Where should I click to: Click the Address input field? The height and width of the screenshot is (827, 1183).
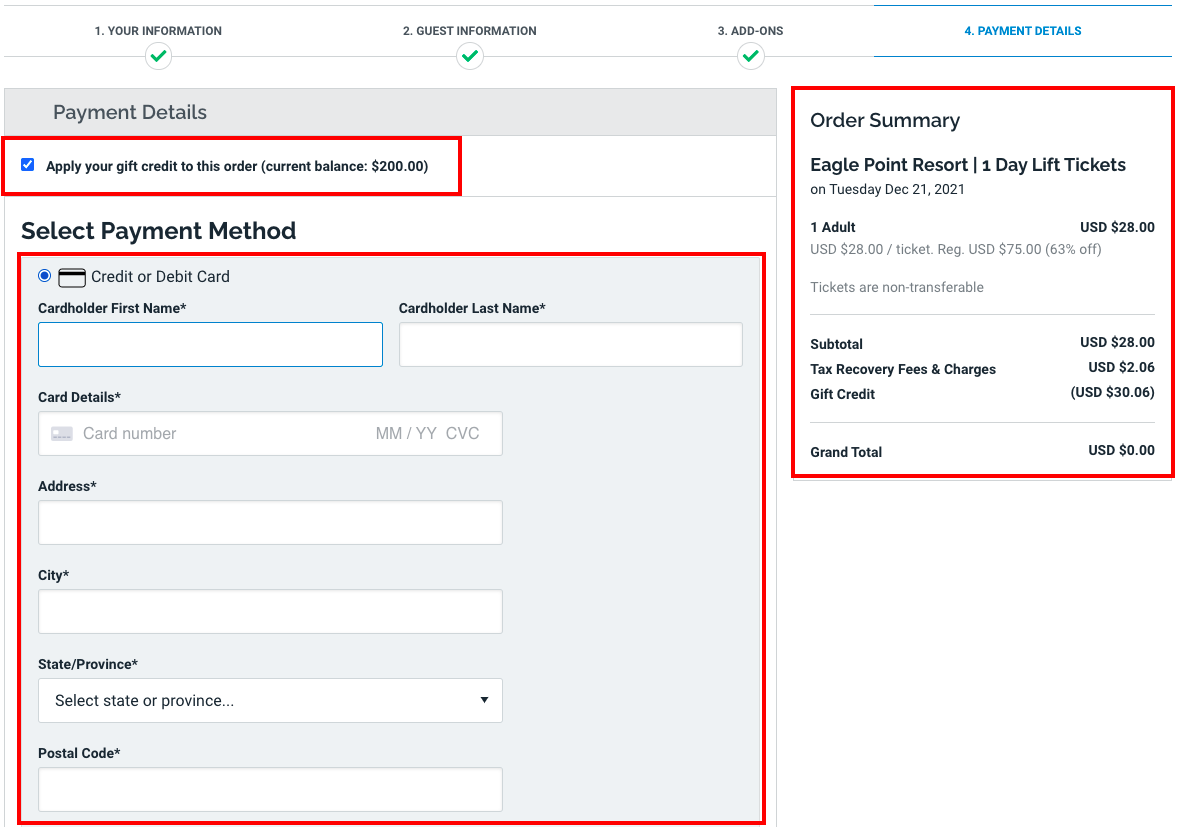pos(270,522)
